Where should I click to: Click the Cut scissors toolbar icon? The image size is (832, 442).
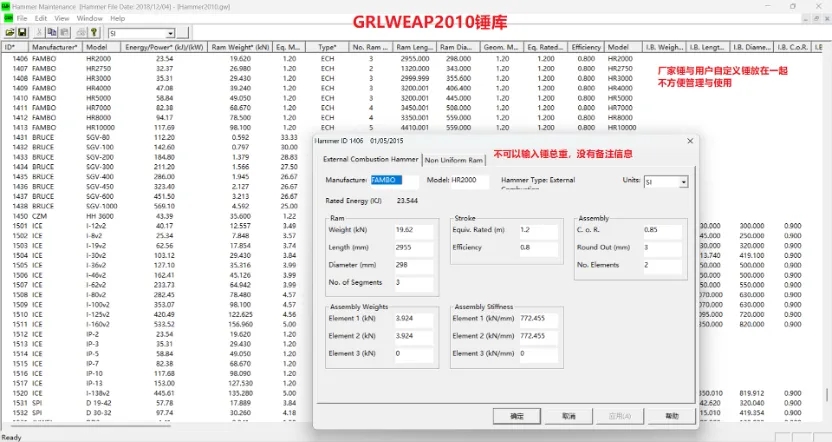[x=37, y=32]
